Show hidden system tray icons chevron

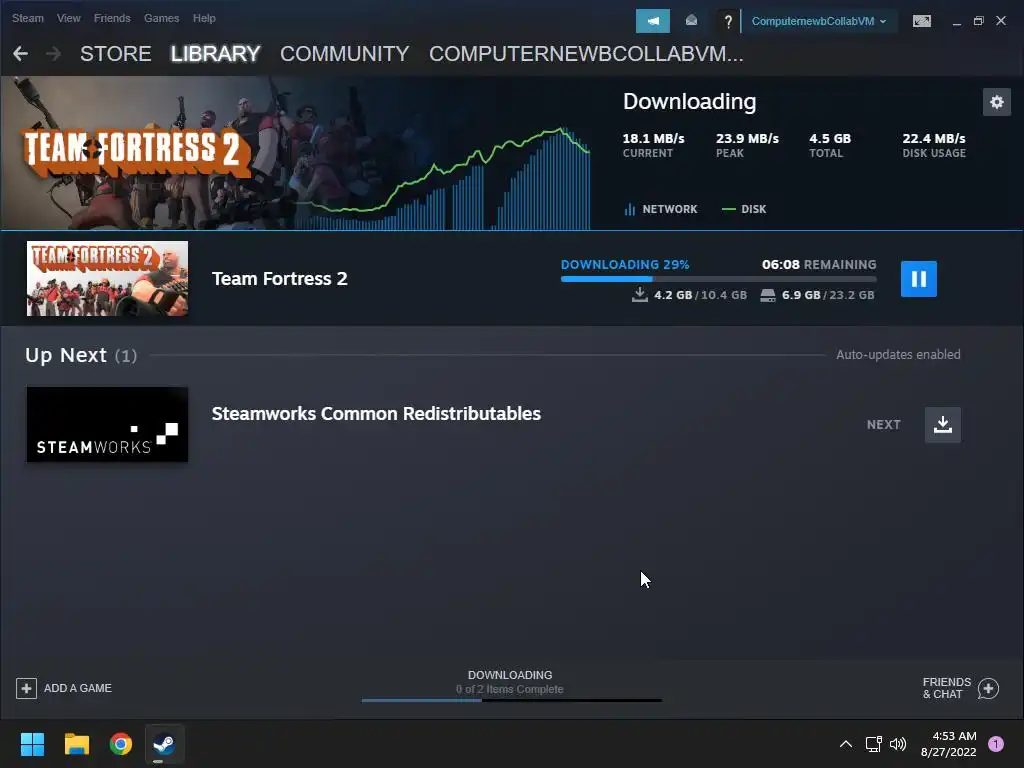tap(845, 744)
